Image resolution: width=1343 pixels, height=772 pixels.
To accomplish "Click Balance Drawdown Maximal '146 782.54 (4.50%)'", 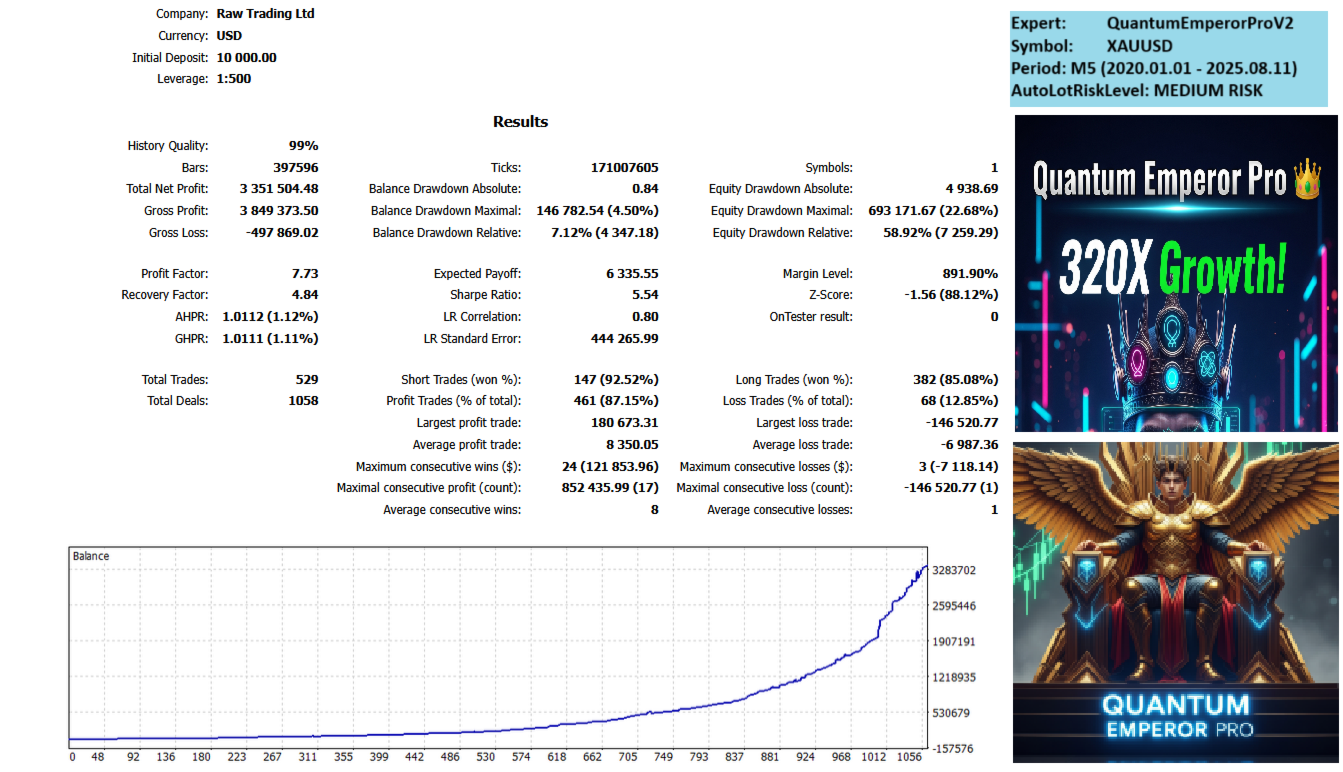I will pos(597,211).
